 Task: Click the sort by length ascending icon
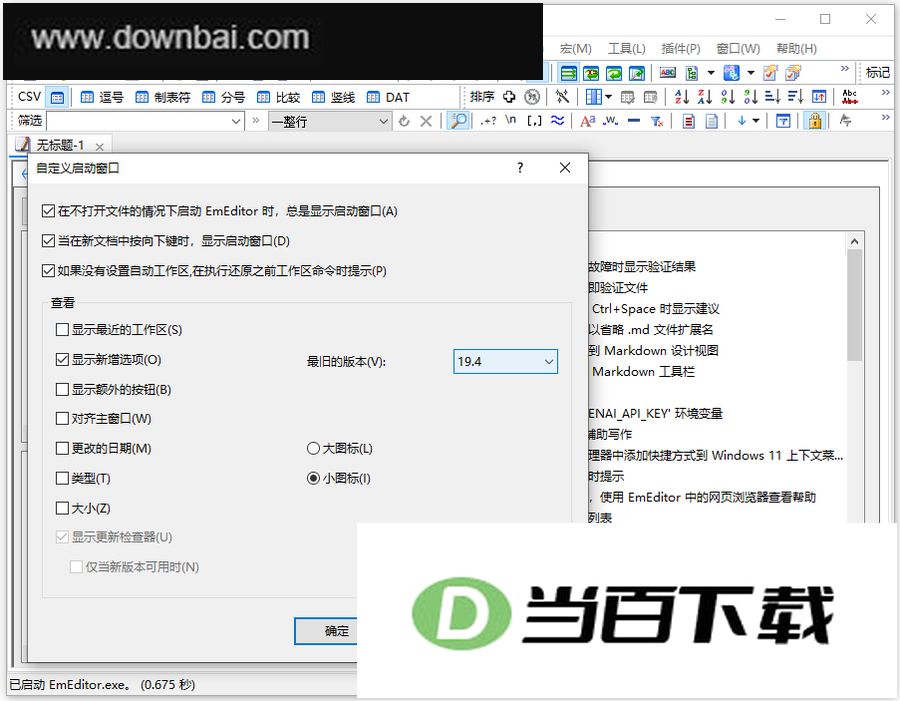tap(773, 97)
